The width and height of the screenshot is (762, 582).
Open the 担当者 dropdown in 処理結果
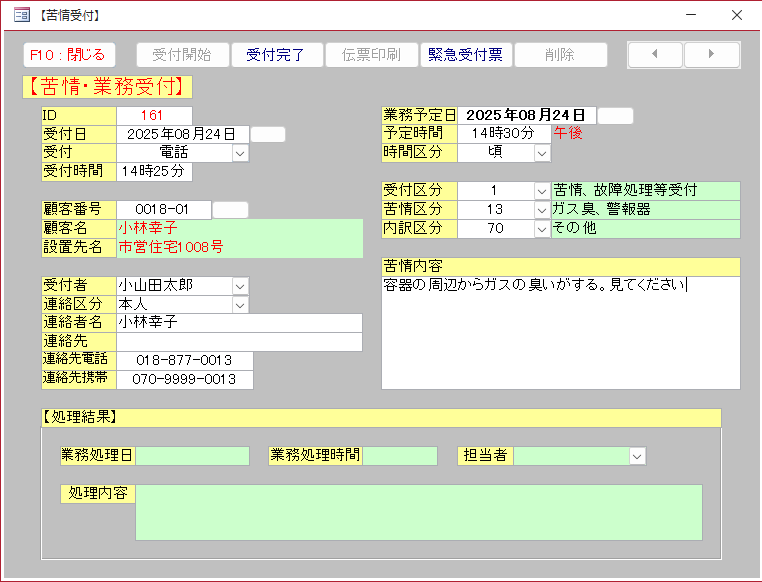pyautogui.click(x=637, y=456)
